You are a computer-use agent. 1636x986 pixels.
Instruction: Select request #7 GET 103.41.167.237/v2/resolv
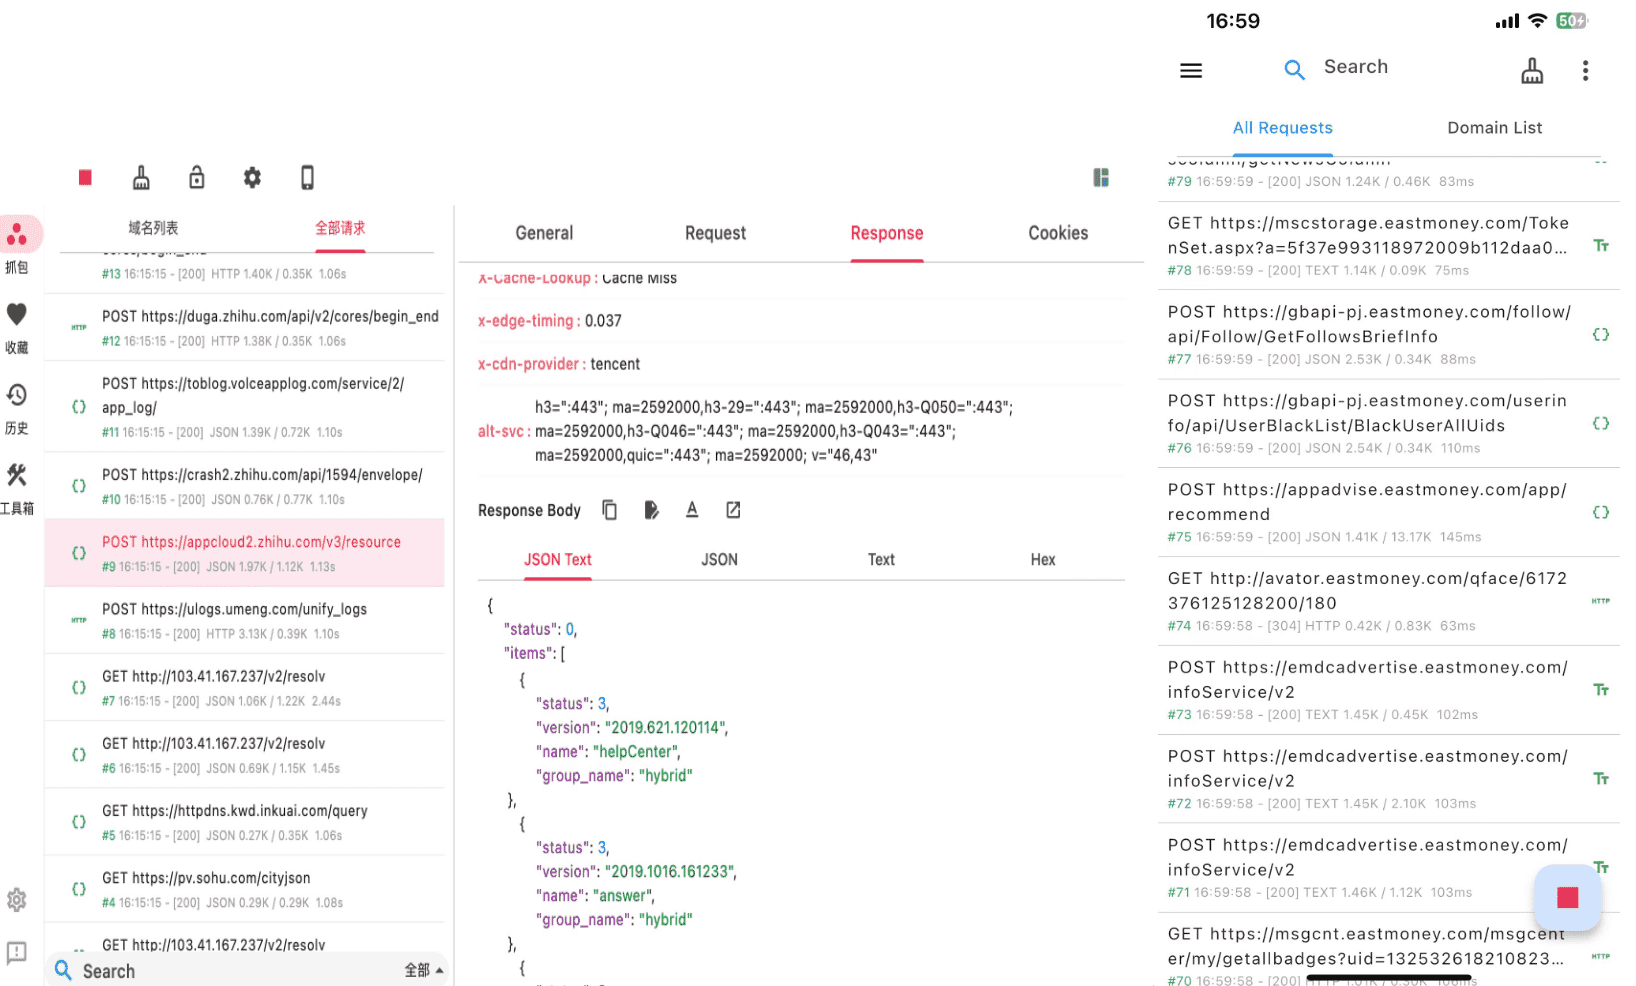tap(245, 688)
